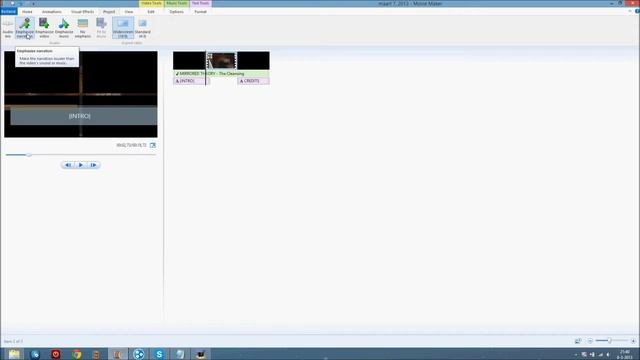
Task: Step to the previous frame
Action: (68, 165)
